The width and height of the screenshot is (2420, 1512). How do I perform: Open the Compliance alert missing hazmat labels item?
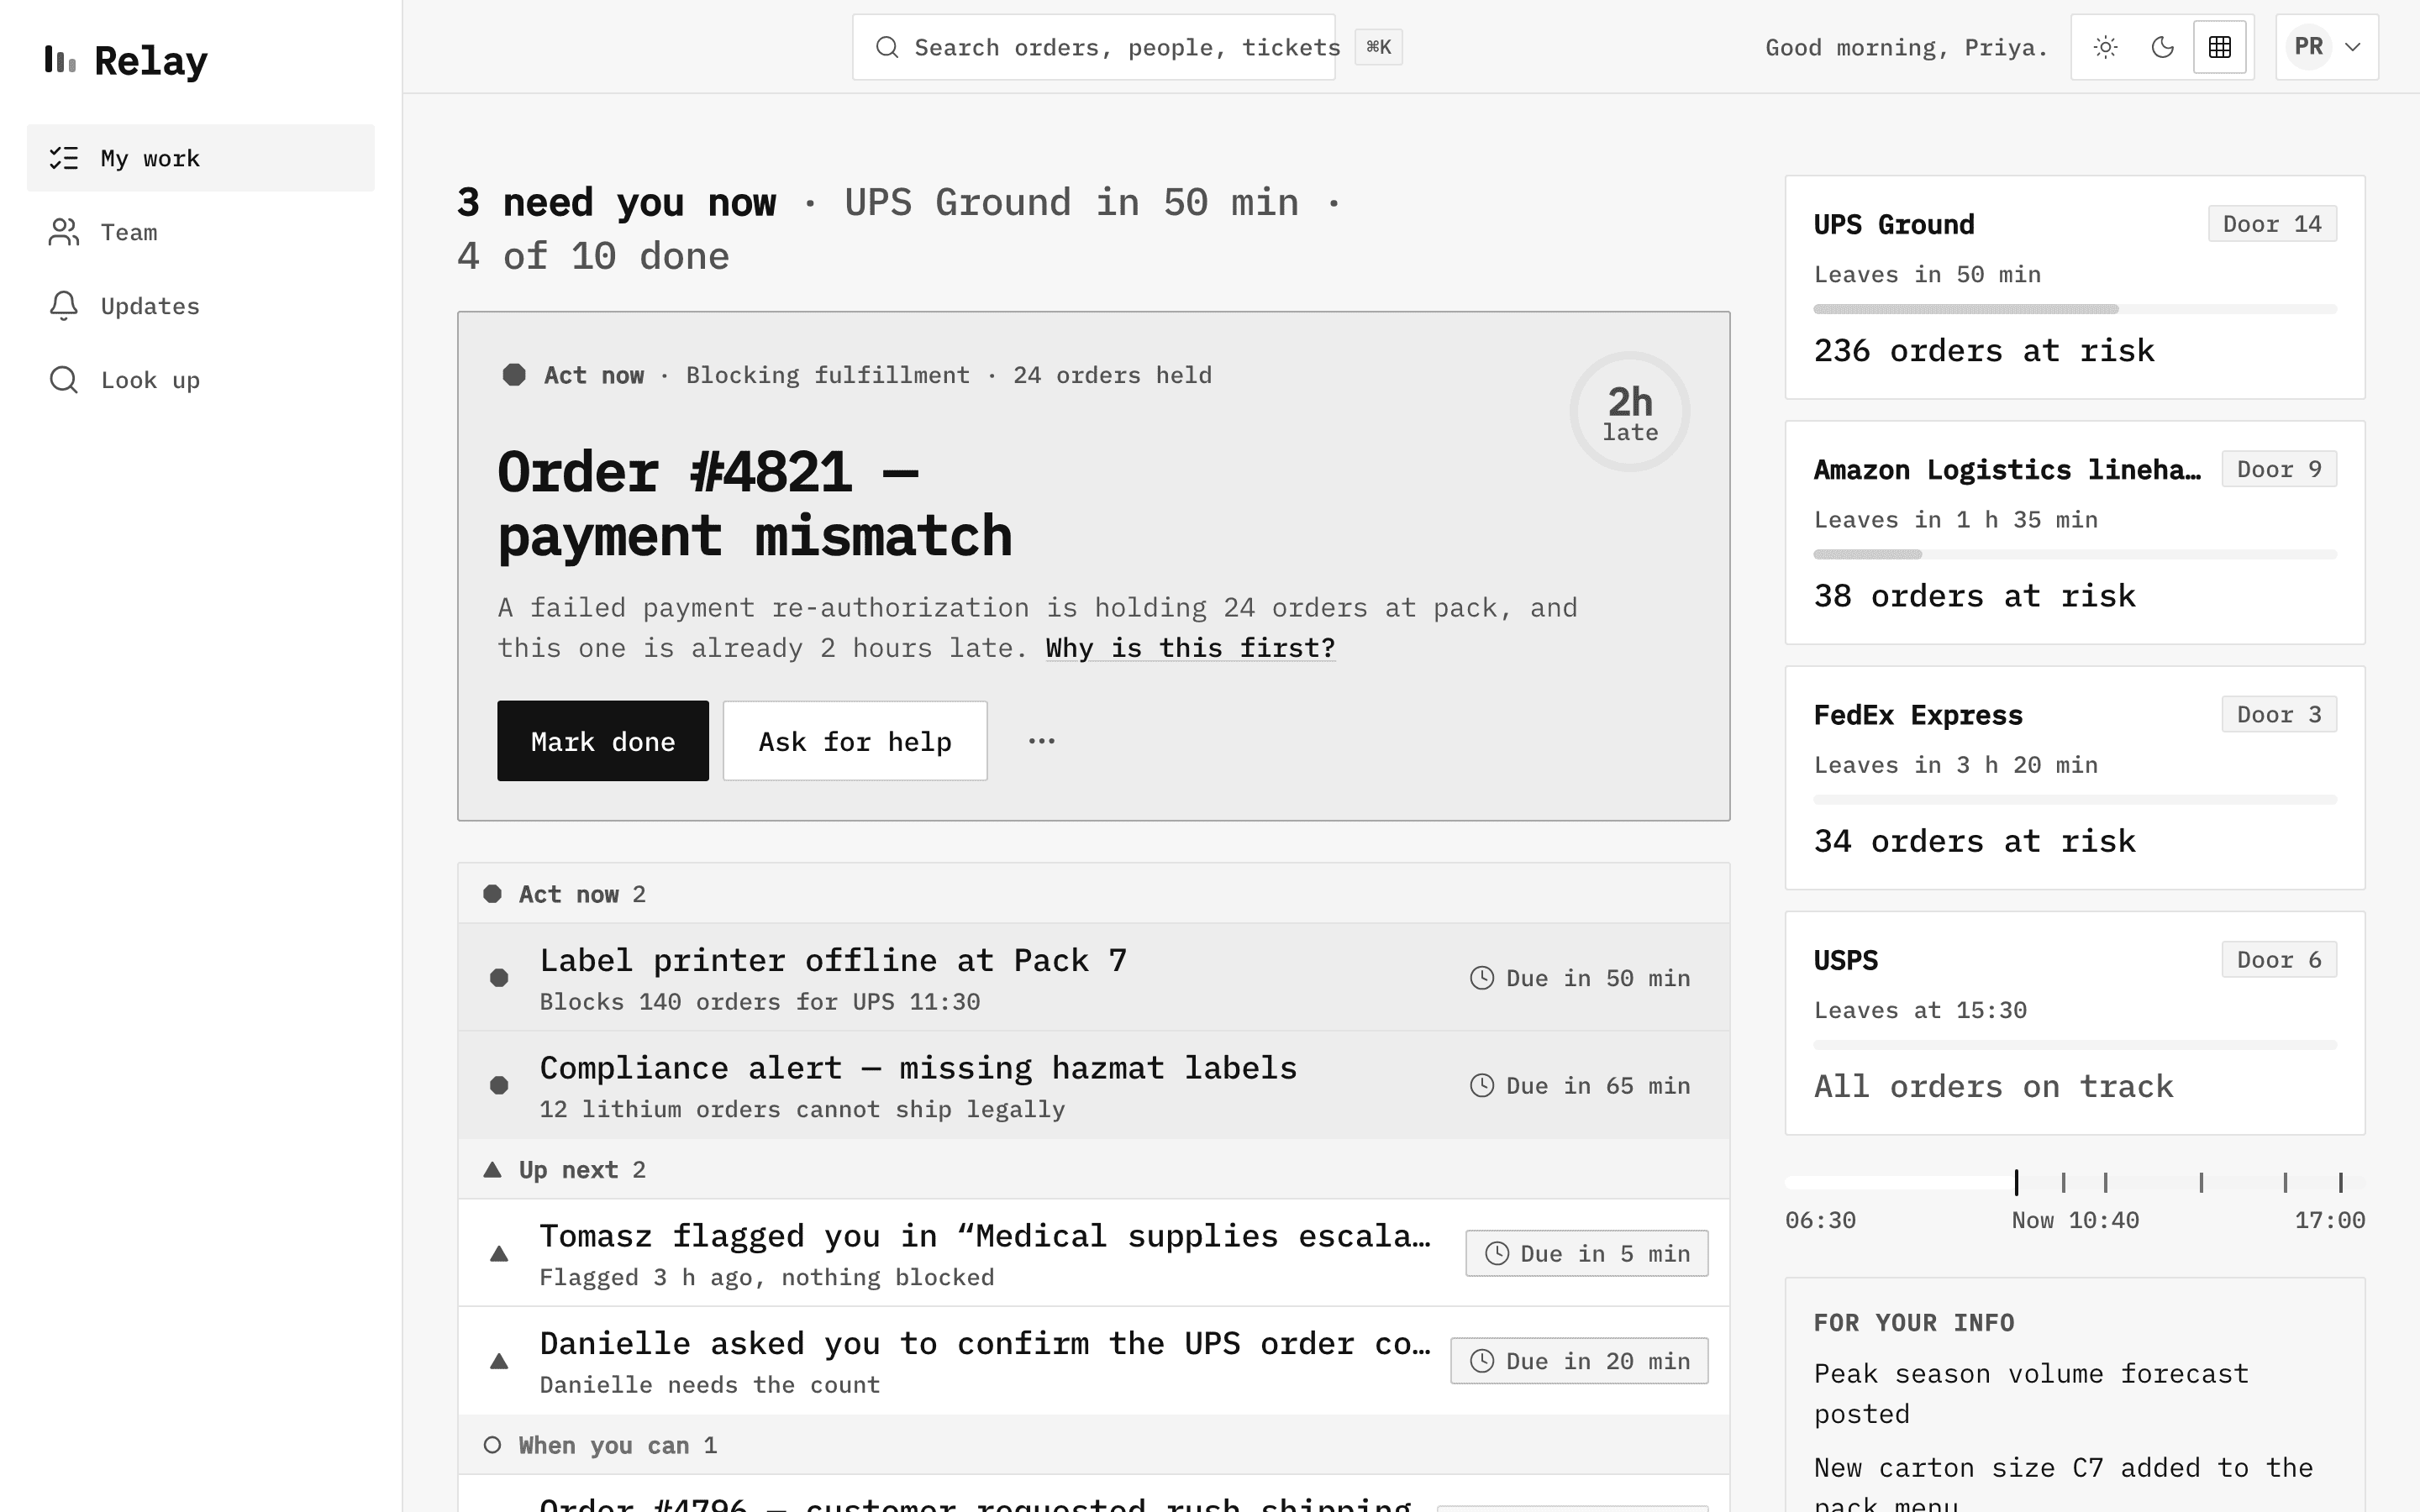1093,1085
